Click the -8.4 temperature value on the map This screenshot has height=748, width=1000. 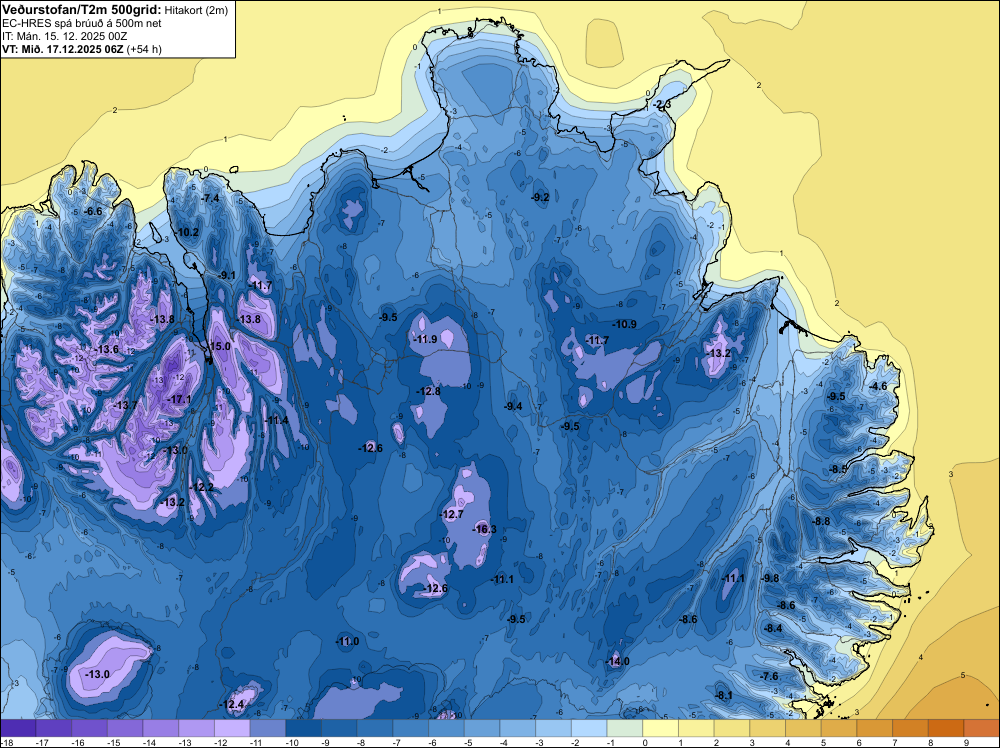coord(772,628)
